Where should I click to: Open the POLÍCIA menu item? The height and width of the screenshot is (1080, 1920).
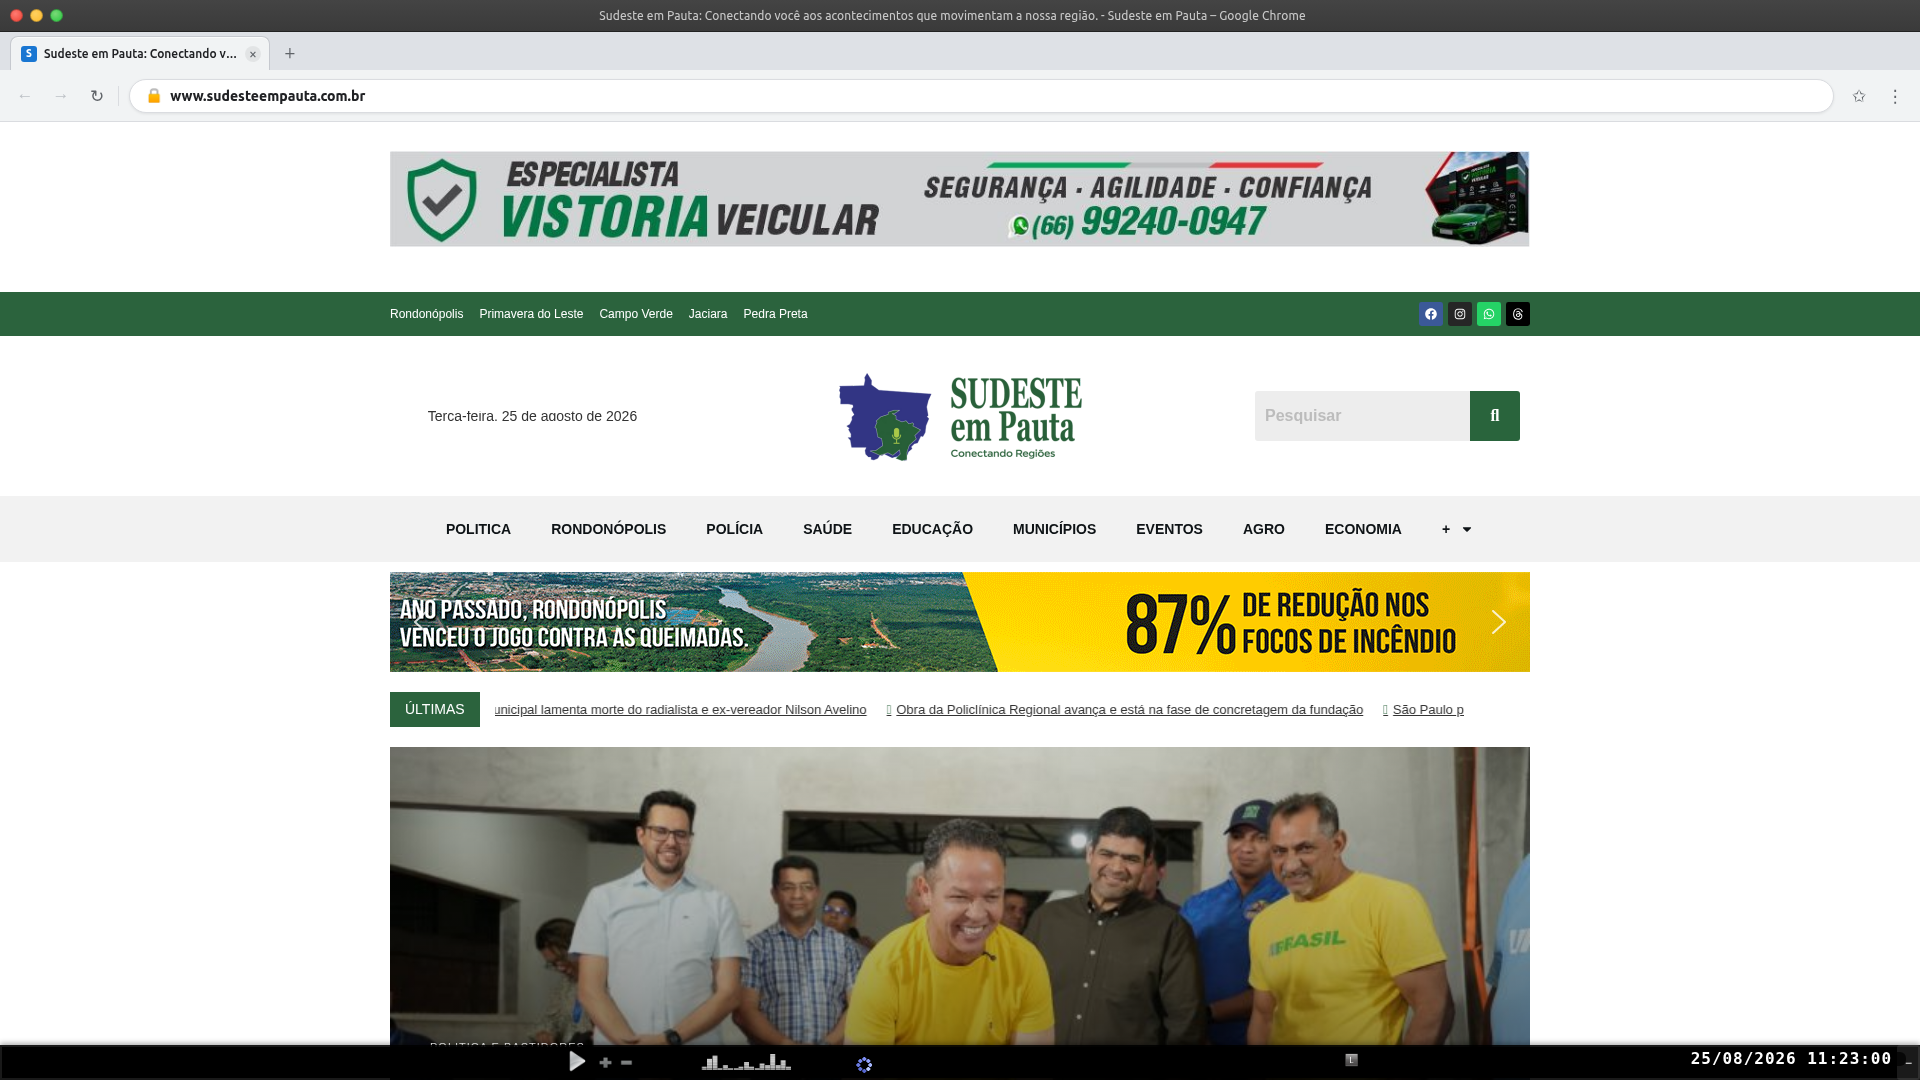coord(734,529)
